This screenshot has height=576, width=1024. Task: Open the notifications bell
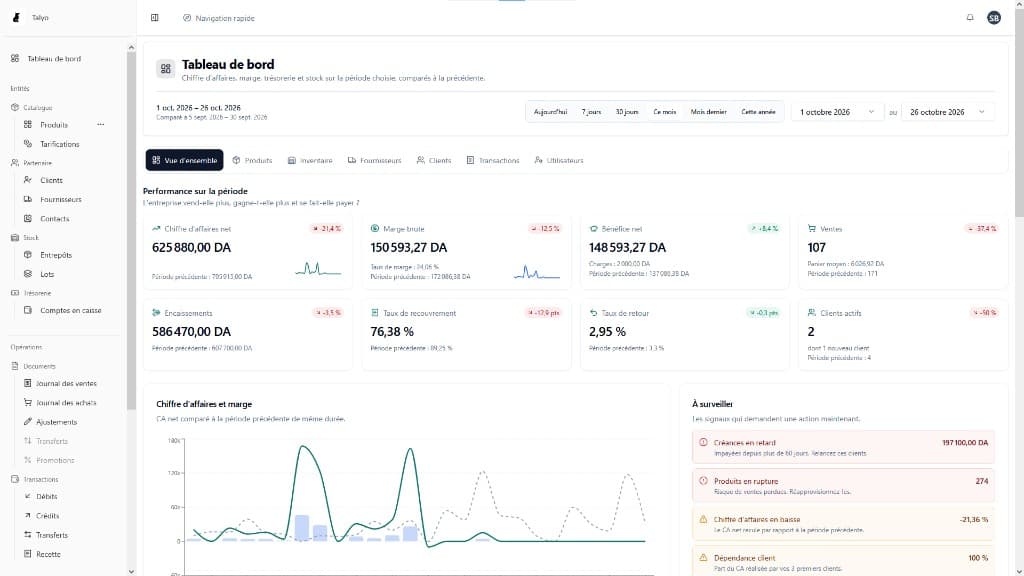970,18
